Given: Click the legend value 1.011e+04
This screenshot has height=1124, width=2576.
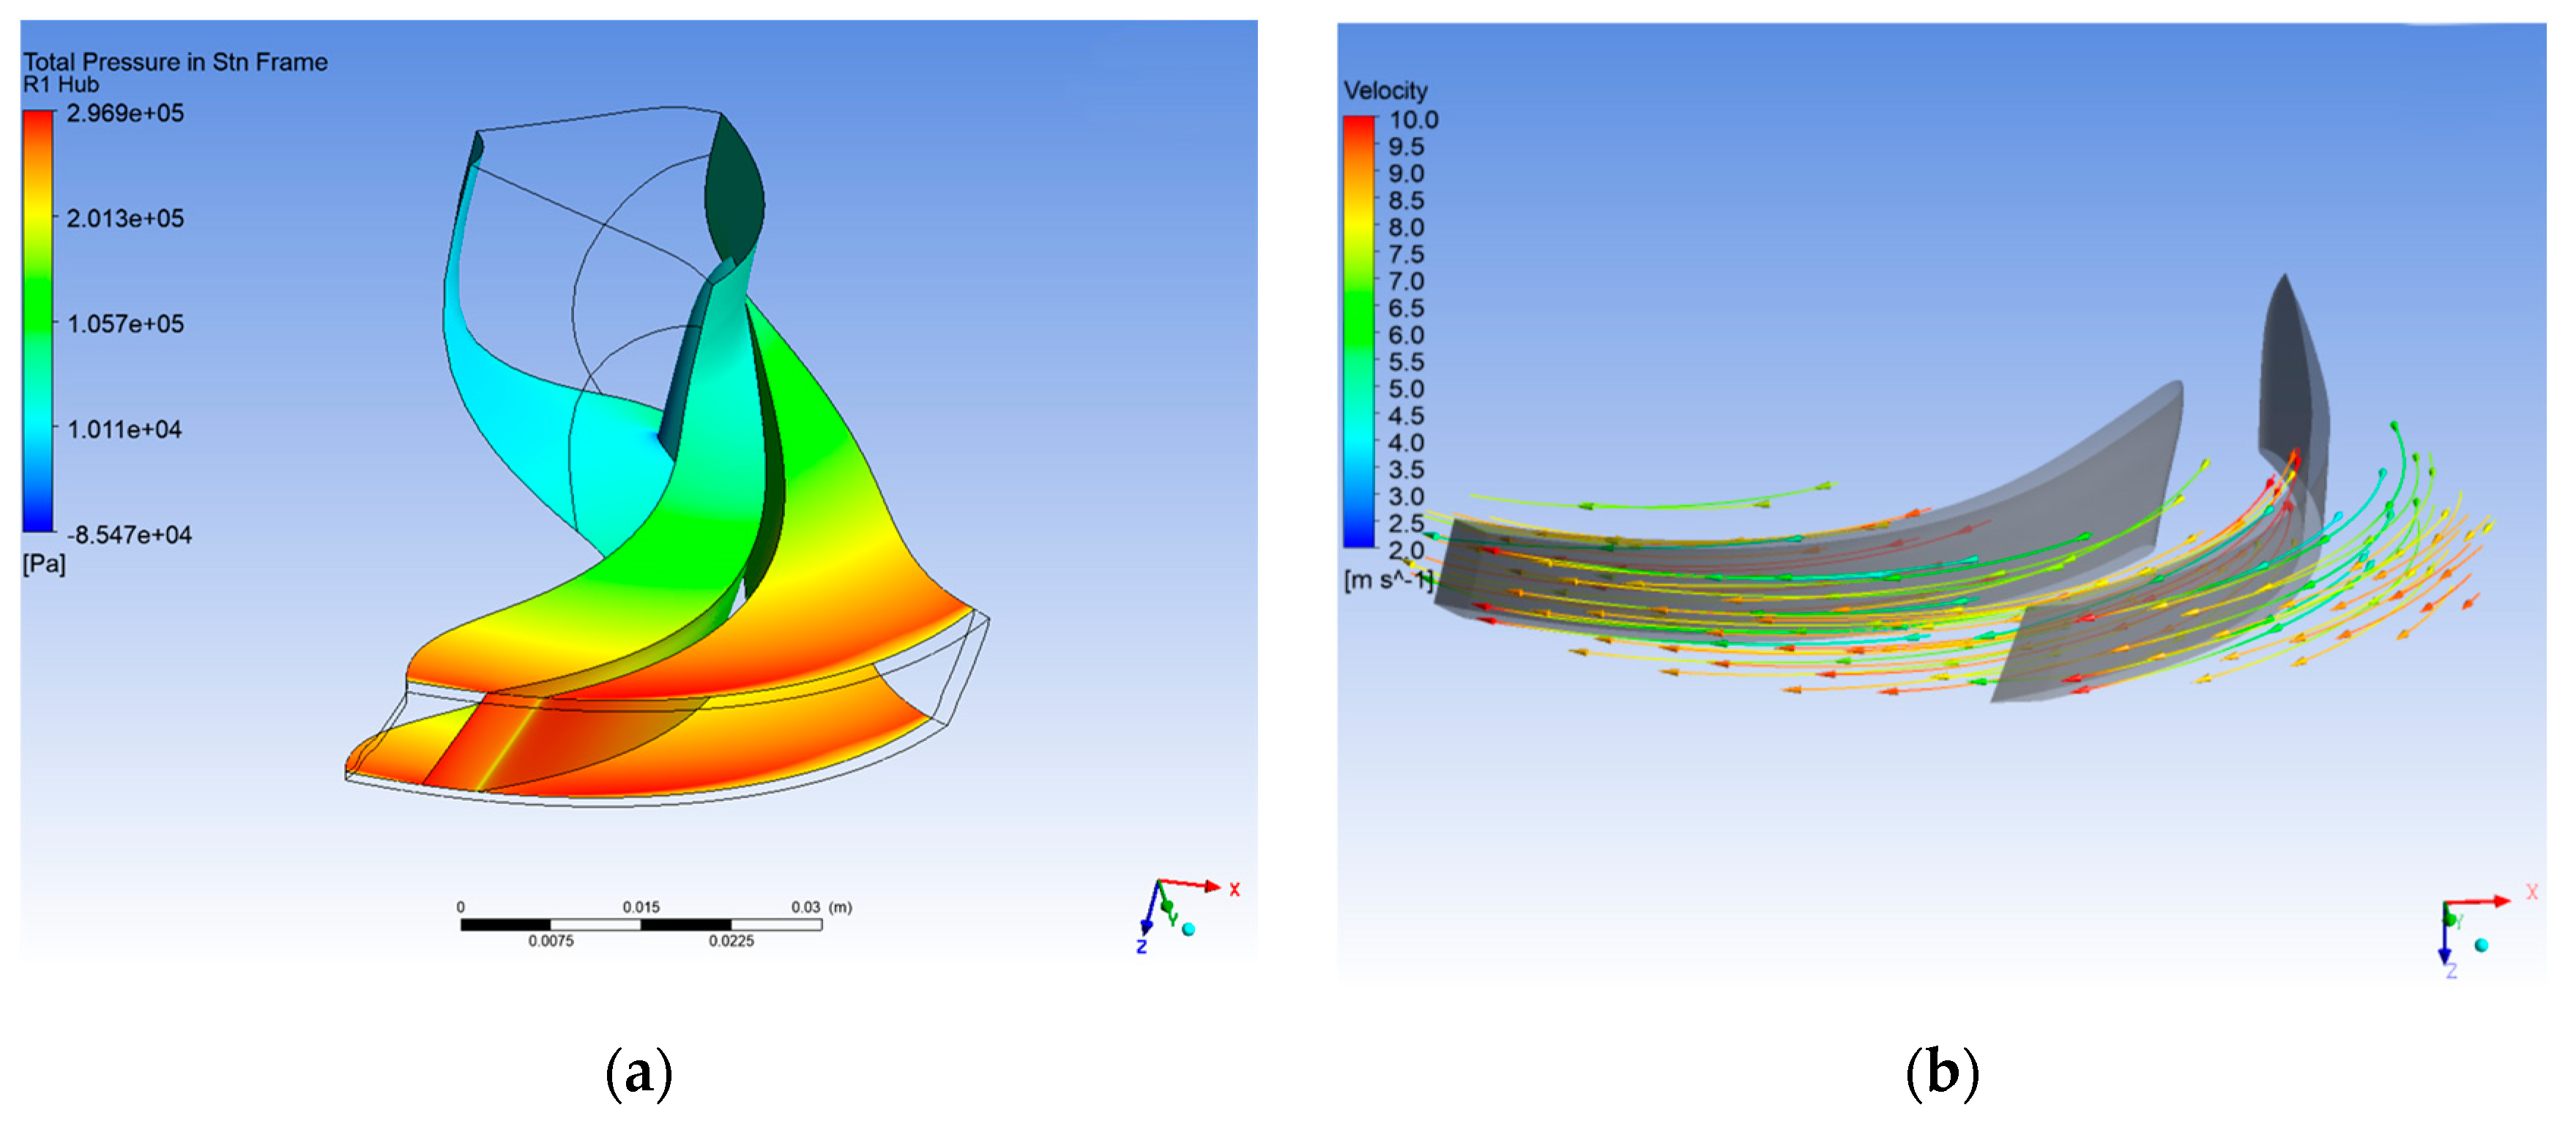Looking at the screenshot, I should 124,429.
